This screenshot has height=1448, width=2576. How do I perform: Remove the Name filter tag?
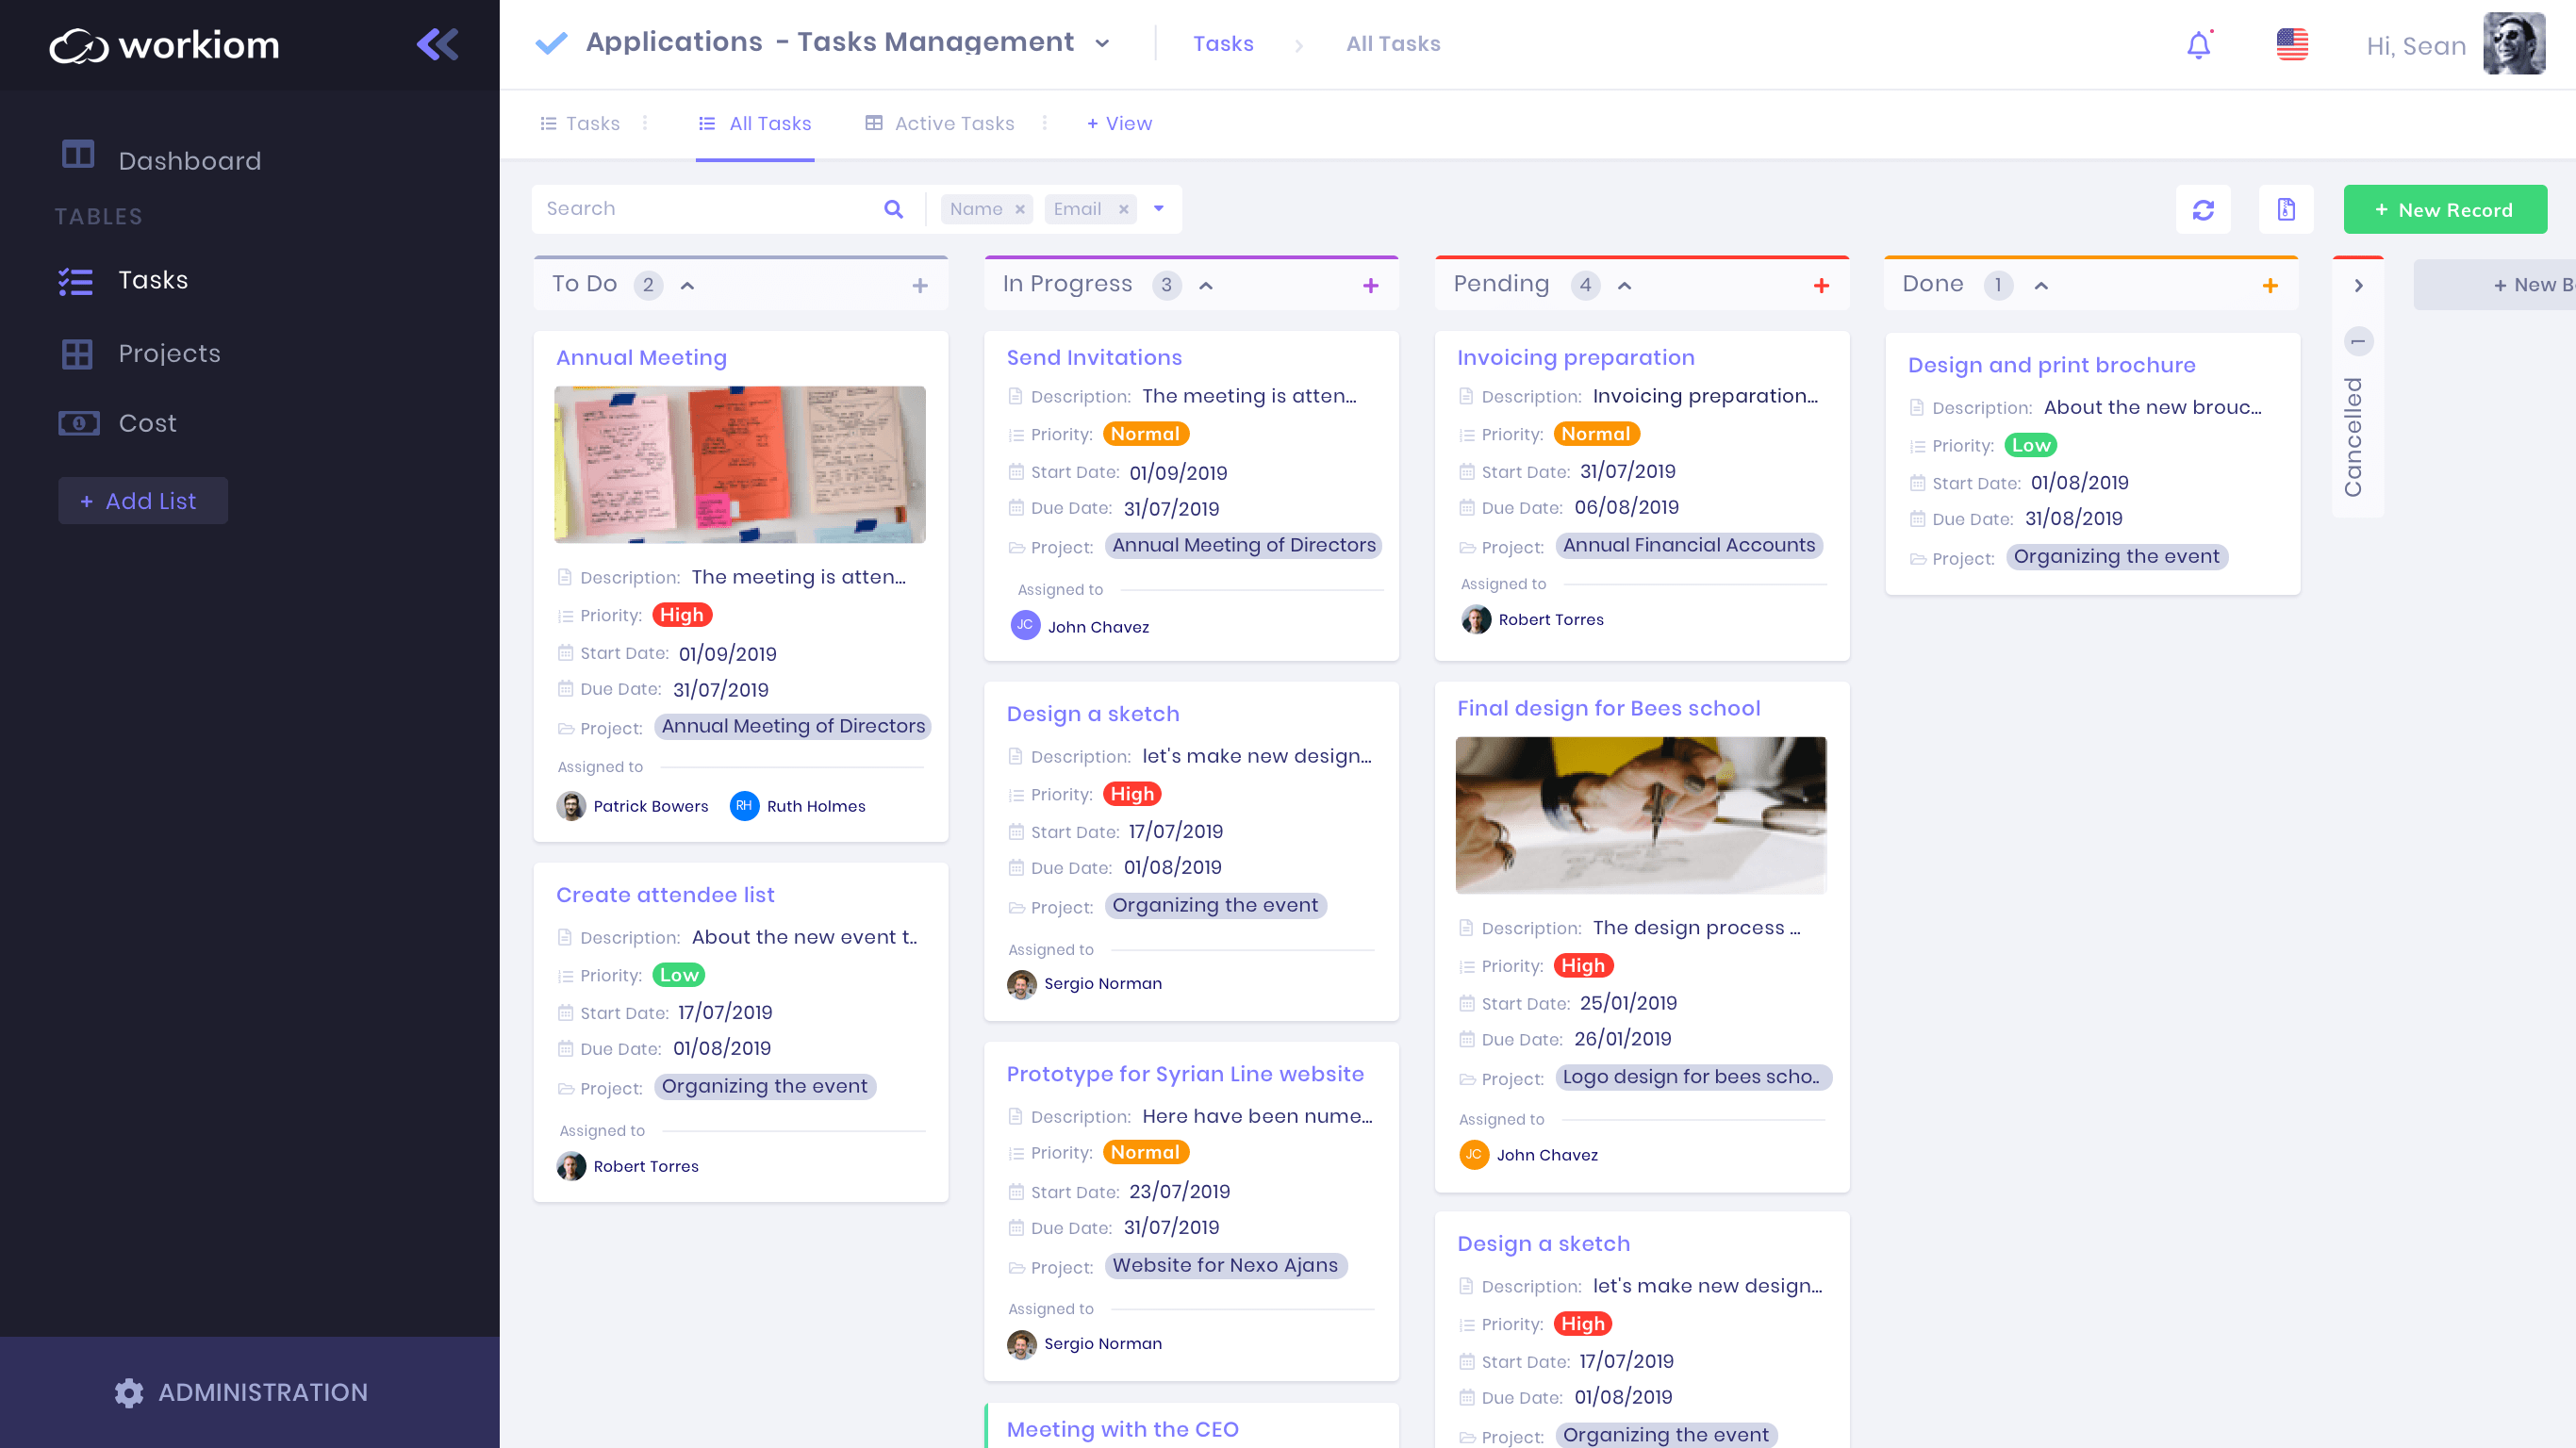pyautogui.click(x=1020, y=210)
